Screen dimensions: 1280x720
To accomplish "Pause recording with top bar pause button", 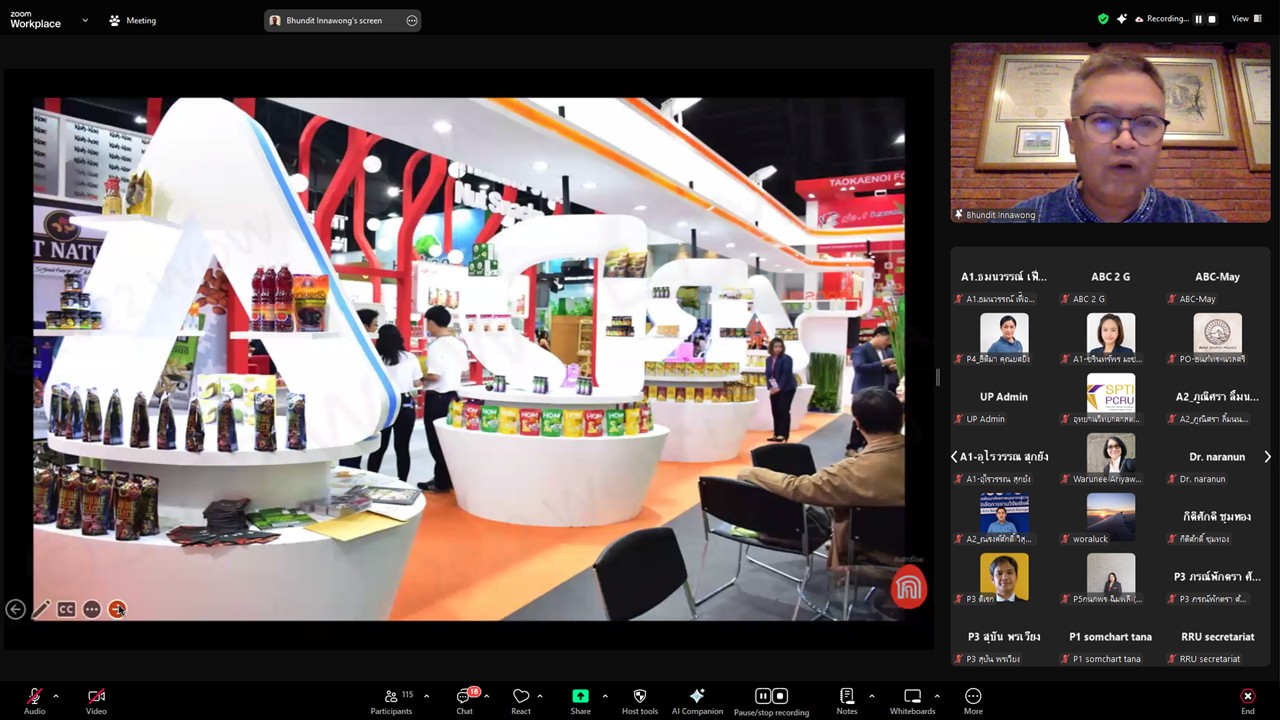I will (1198, 19).
